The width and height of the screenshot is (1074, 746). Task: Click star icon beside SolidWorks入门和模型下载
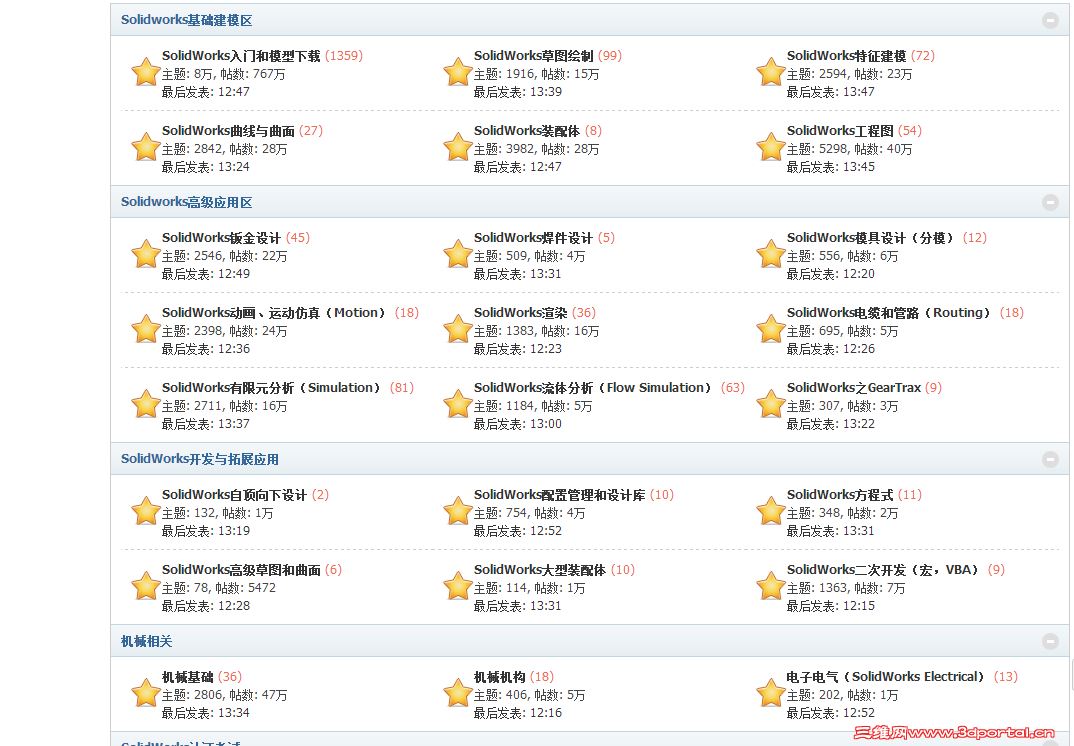[145, 72]
